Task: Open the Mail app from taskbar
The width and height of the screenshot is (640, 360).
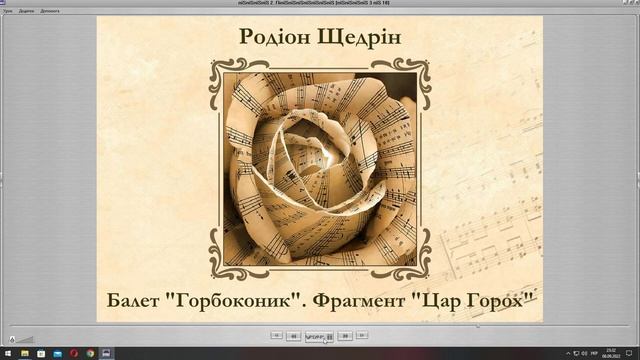Action: [x=58, y=353]
